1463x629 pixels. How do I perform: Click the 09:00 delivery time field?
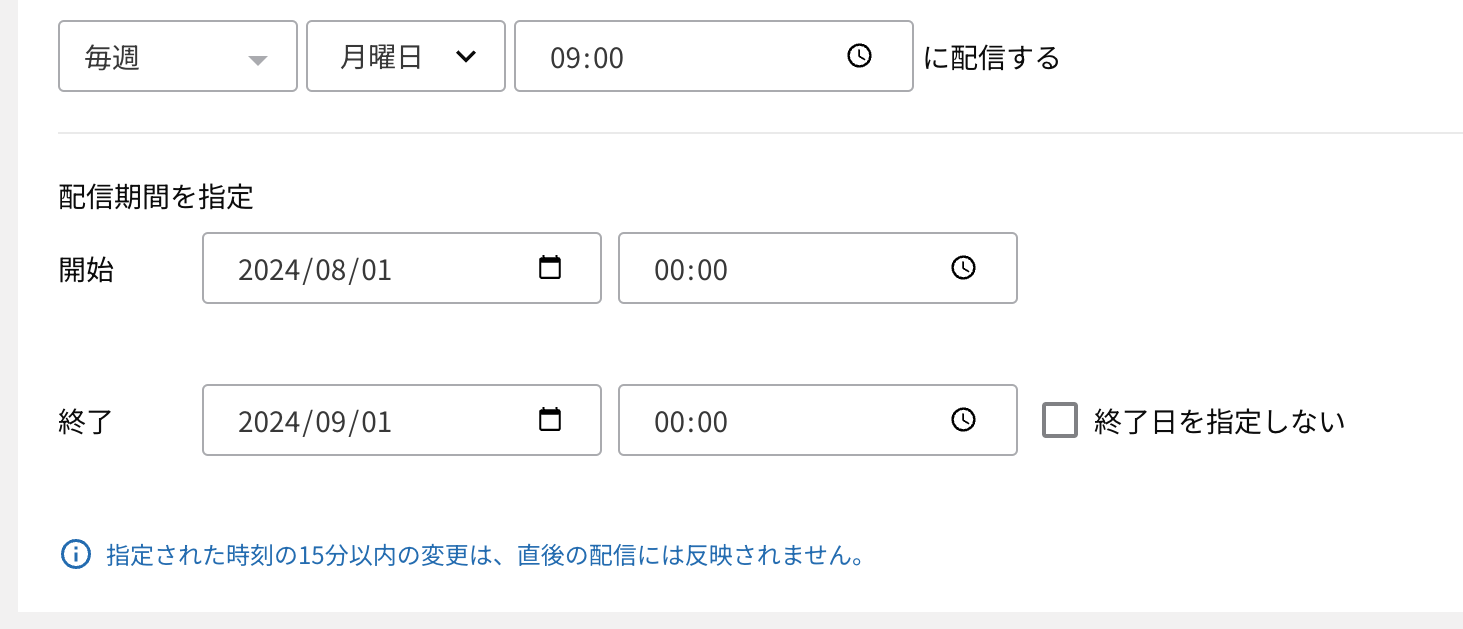click(680, 57)
